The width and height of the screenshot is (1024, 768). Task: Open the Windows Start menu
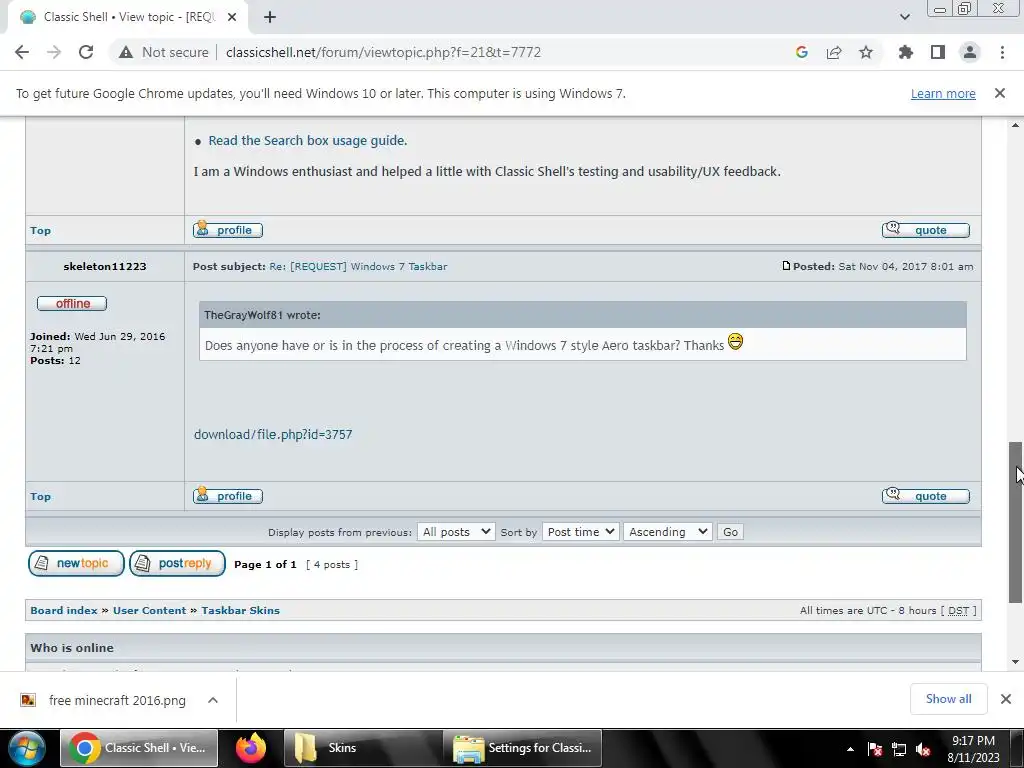pyautogui.click(x=27, y=748)
